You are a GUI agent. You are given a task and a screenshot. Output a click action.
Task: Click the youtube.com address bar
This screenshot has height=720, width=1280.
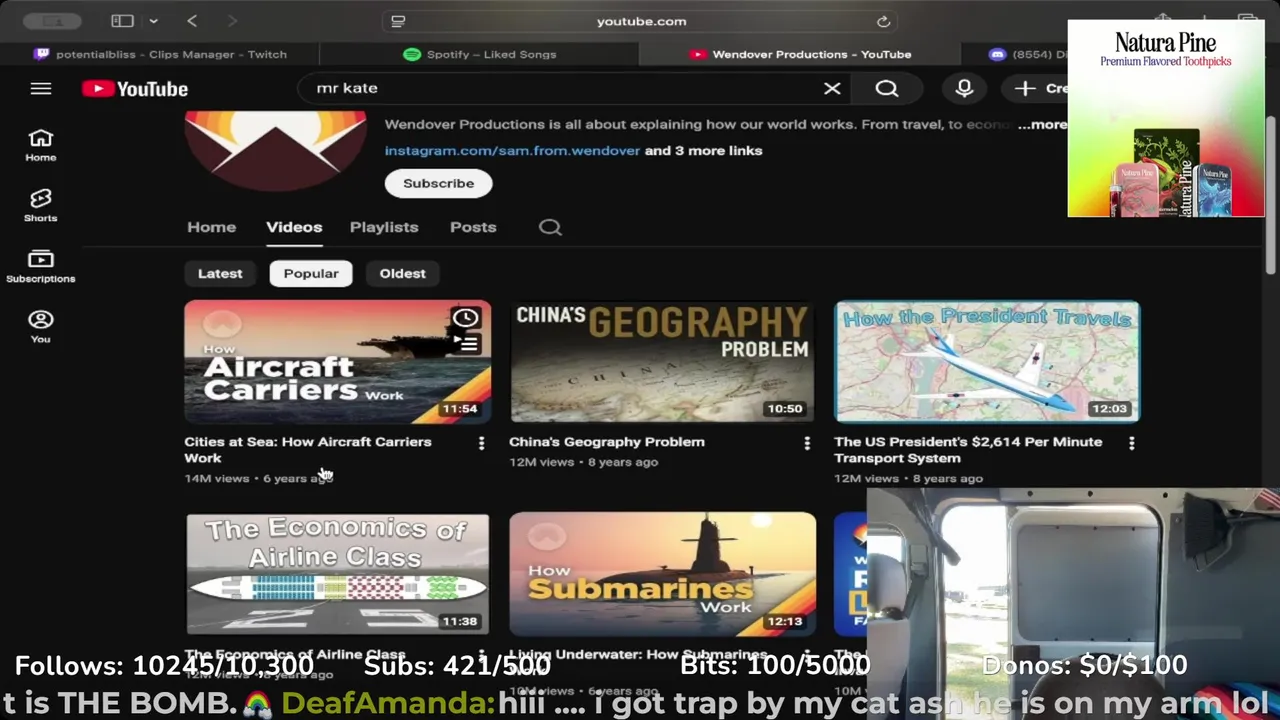641,21
